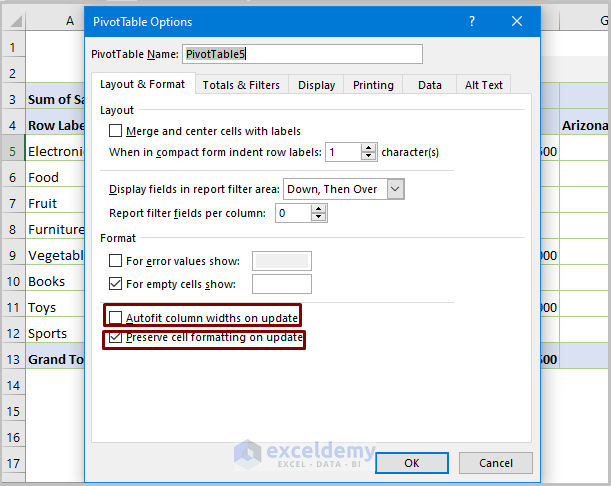Uncheck Preserve cell formatting on update
This screenshot has height=486, width=611.
(x=117, y=339)
